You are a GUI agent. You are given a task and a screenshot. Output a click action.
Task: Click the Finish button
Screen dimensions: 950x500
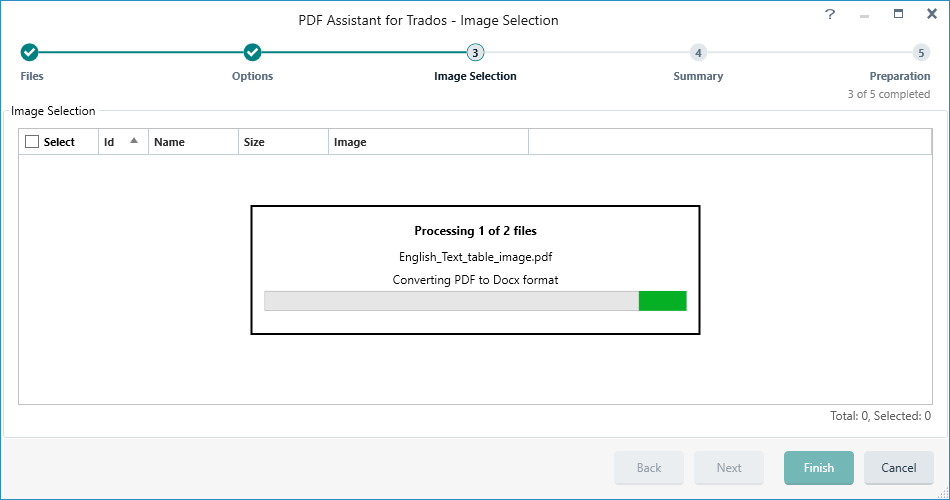pos(819,468)
